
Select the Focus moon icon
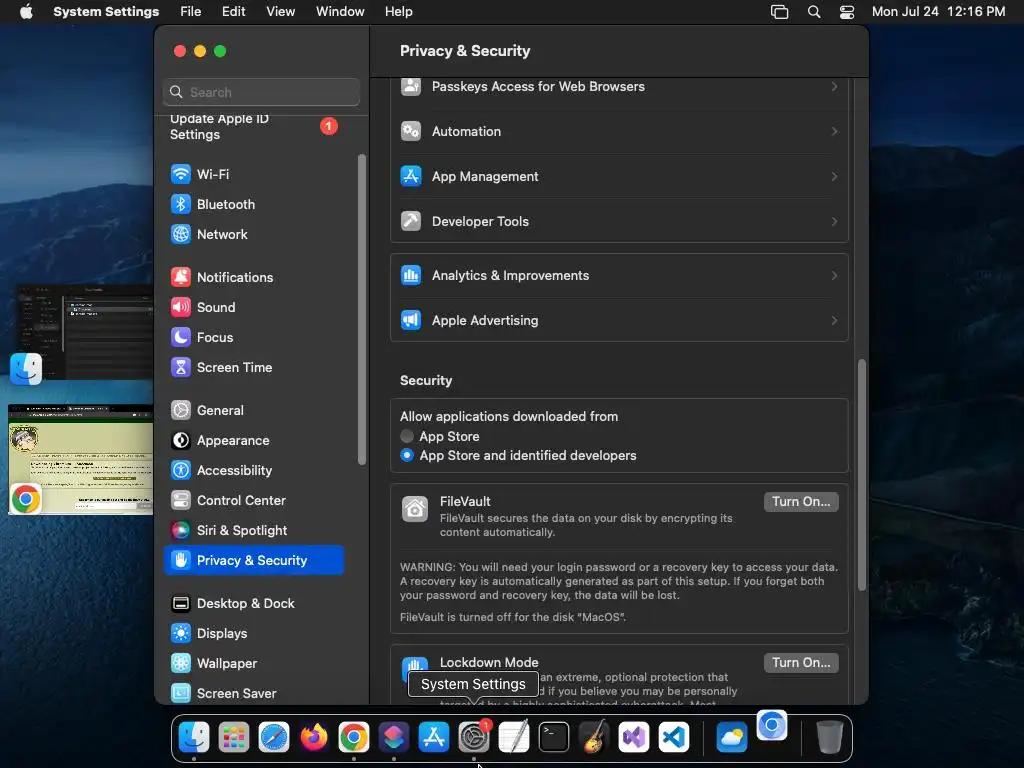click(181, 338)
